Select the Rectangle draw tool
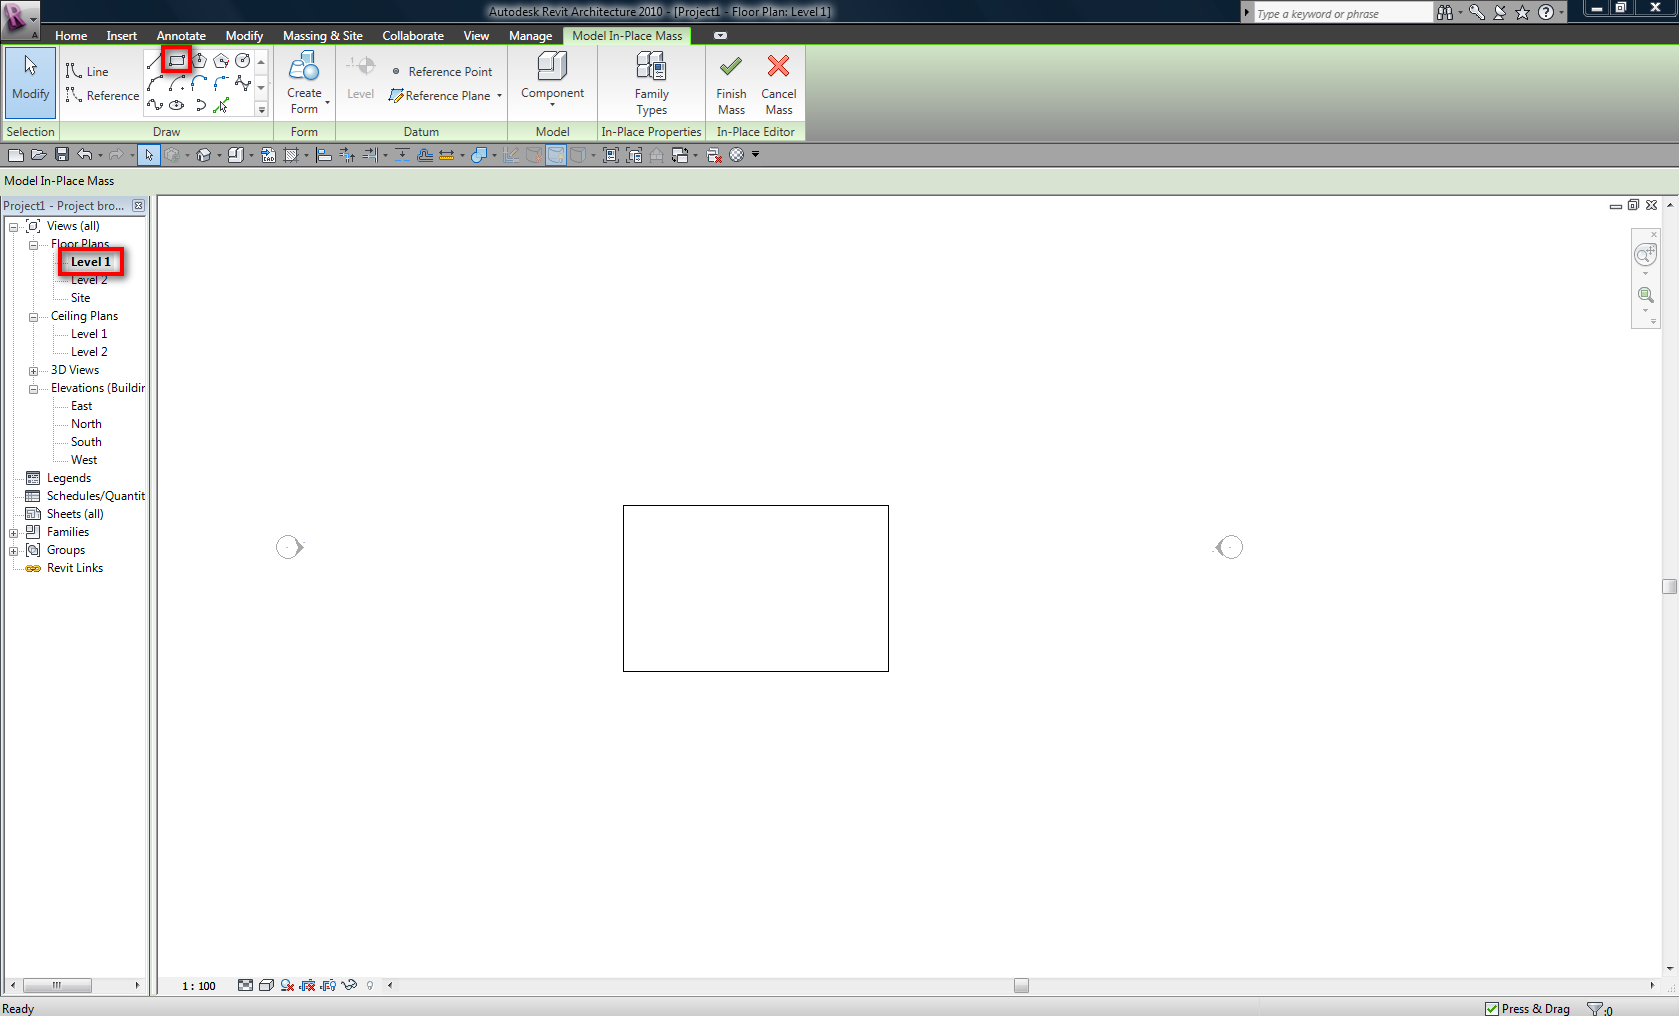1679x1016 pixels. tap(177, 61)
